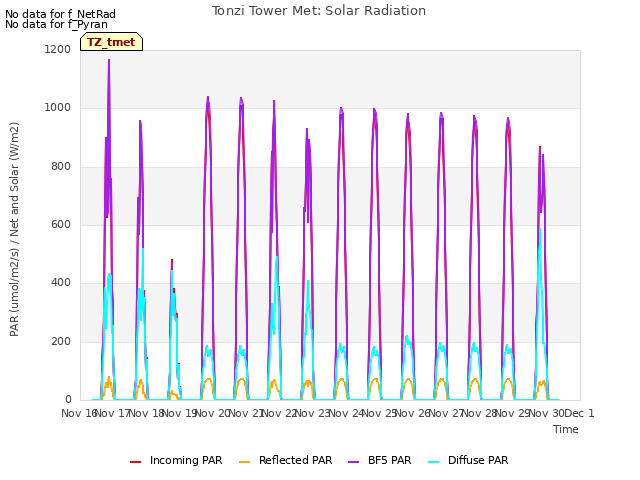Image resolution: width=640 pixels, height=480 pixels.
Task: Click the 1000 y-axis tick label
Action: click(58, 108)
